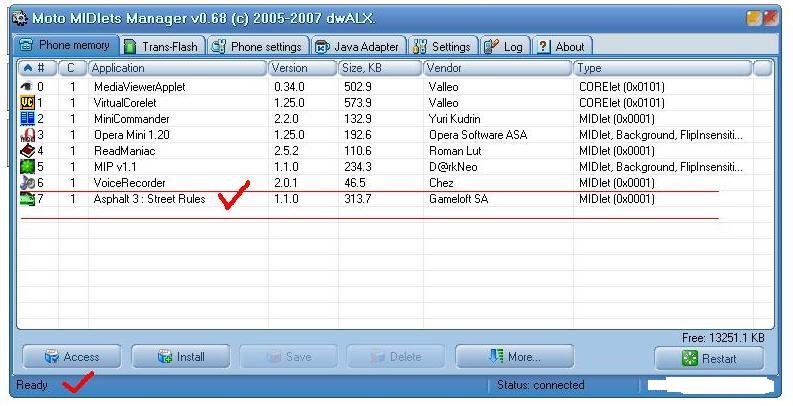Click the Restart button
This screenshot has height=406, width=793.
(709, 358)
